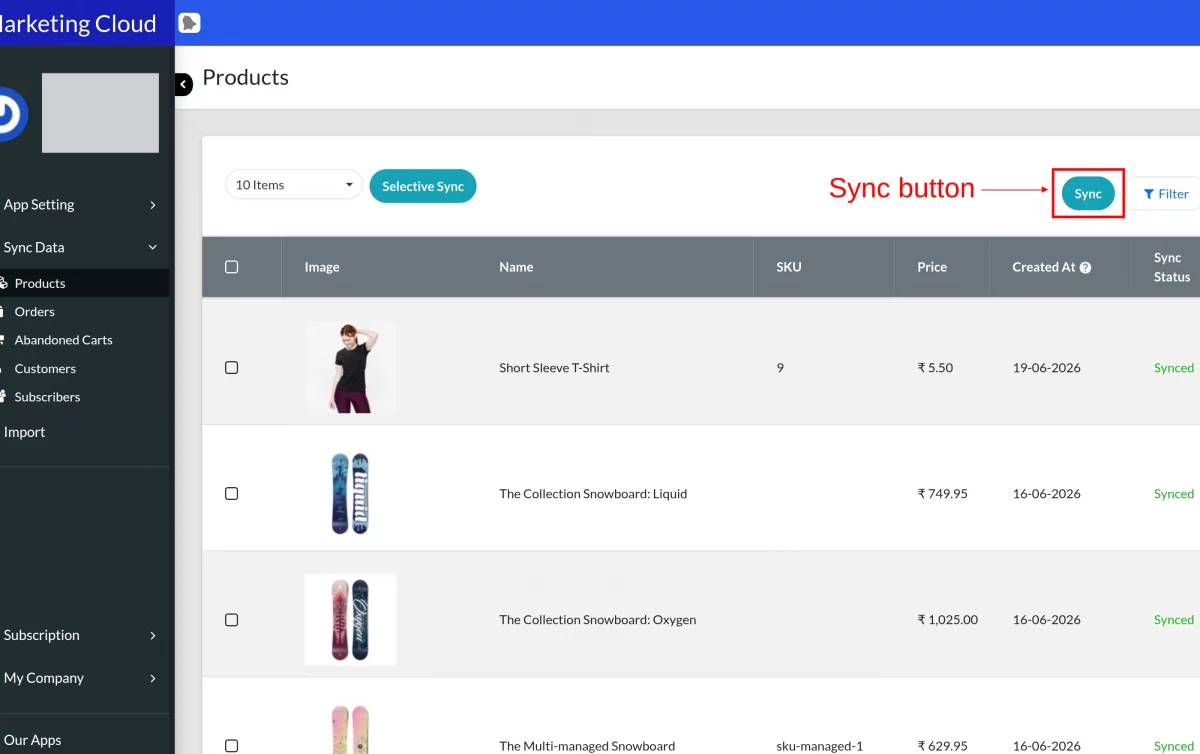Expand the Subscription menu chevron
The height and width of the screenshot is (754, 1200).
point(153,636)
